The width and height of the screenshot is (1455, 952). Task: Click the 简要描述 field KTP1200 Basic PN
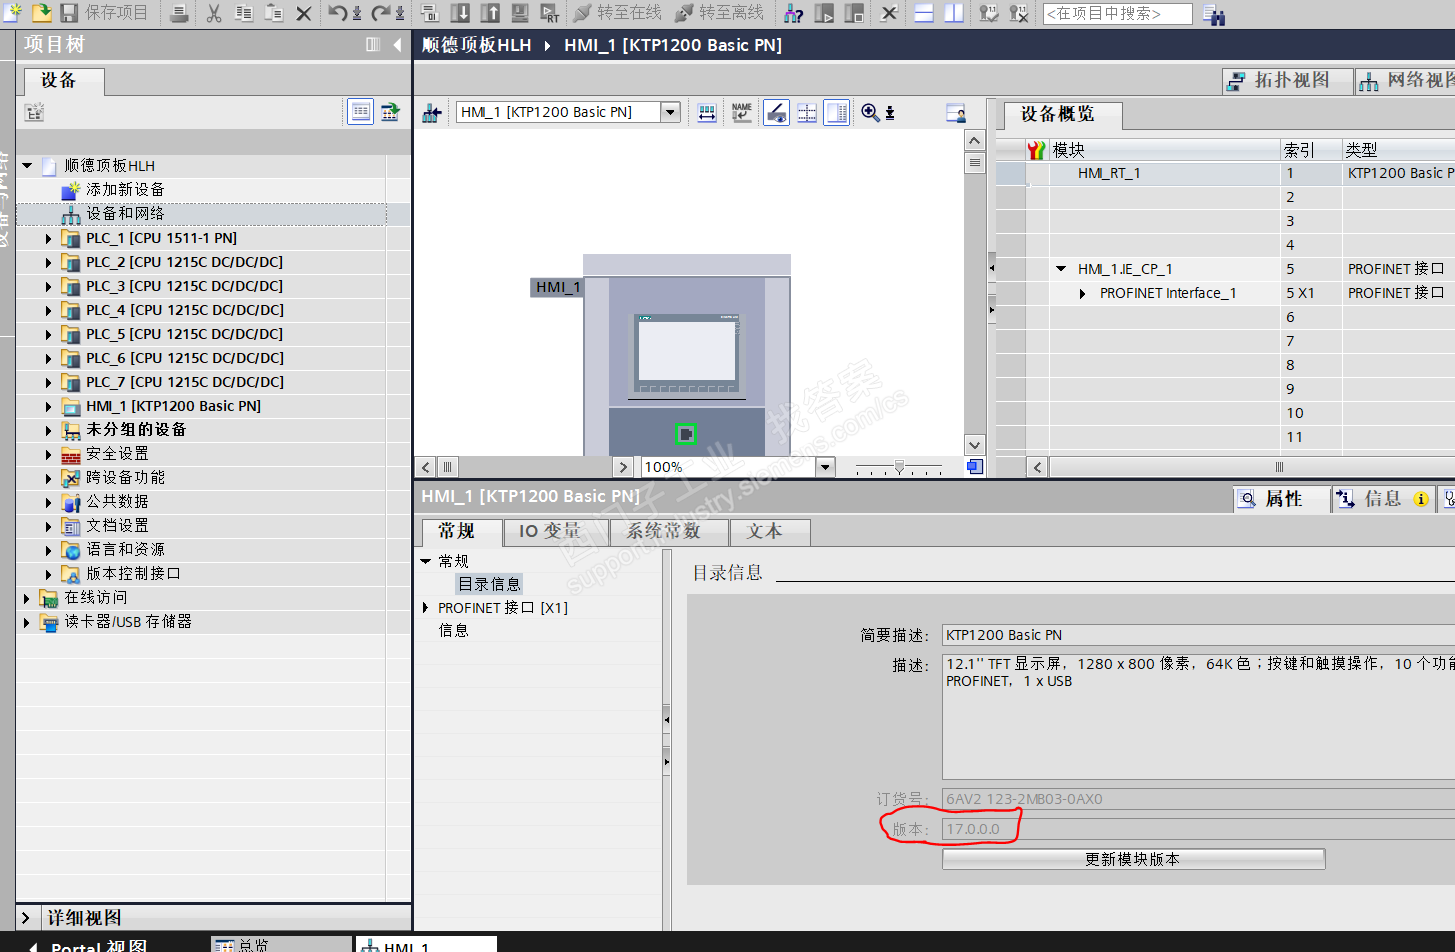[x=1198, y=635]
